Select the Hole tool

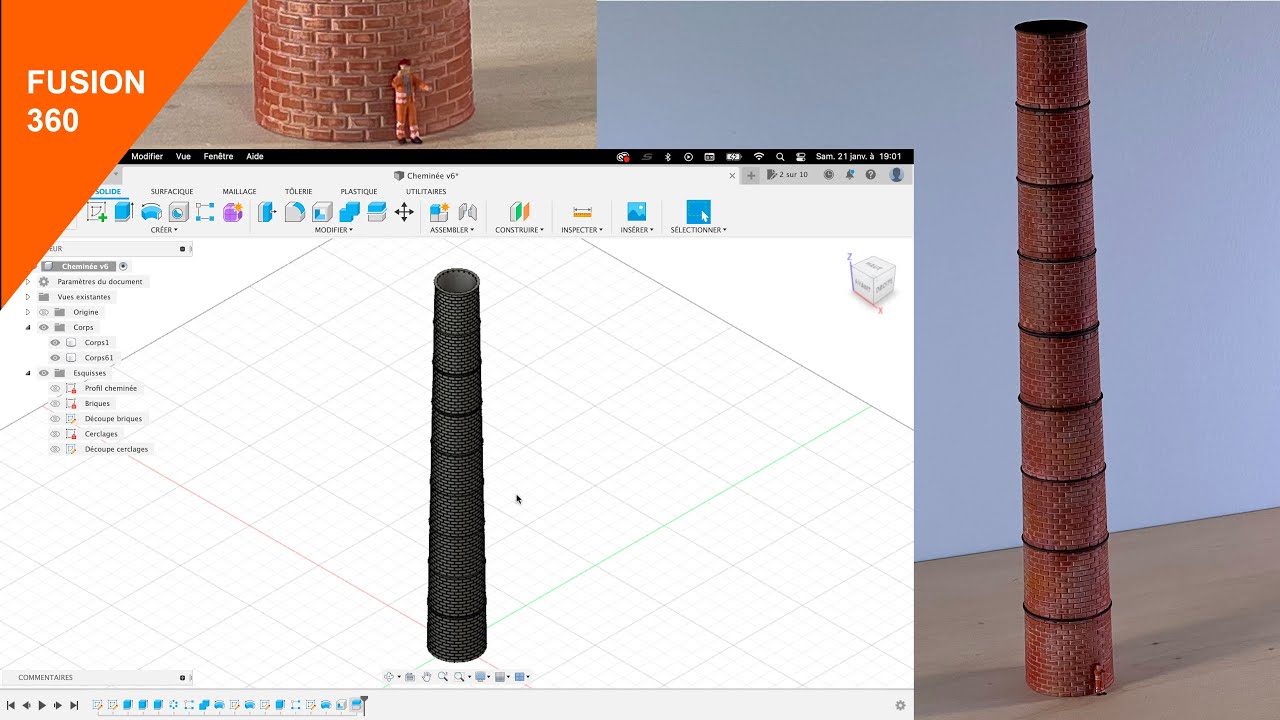coord(178,211)
